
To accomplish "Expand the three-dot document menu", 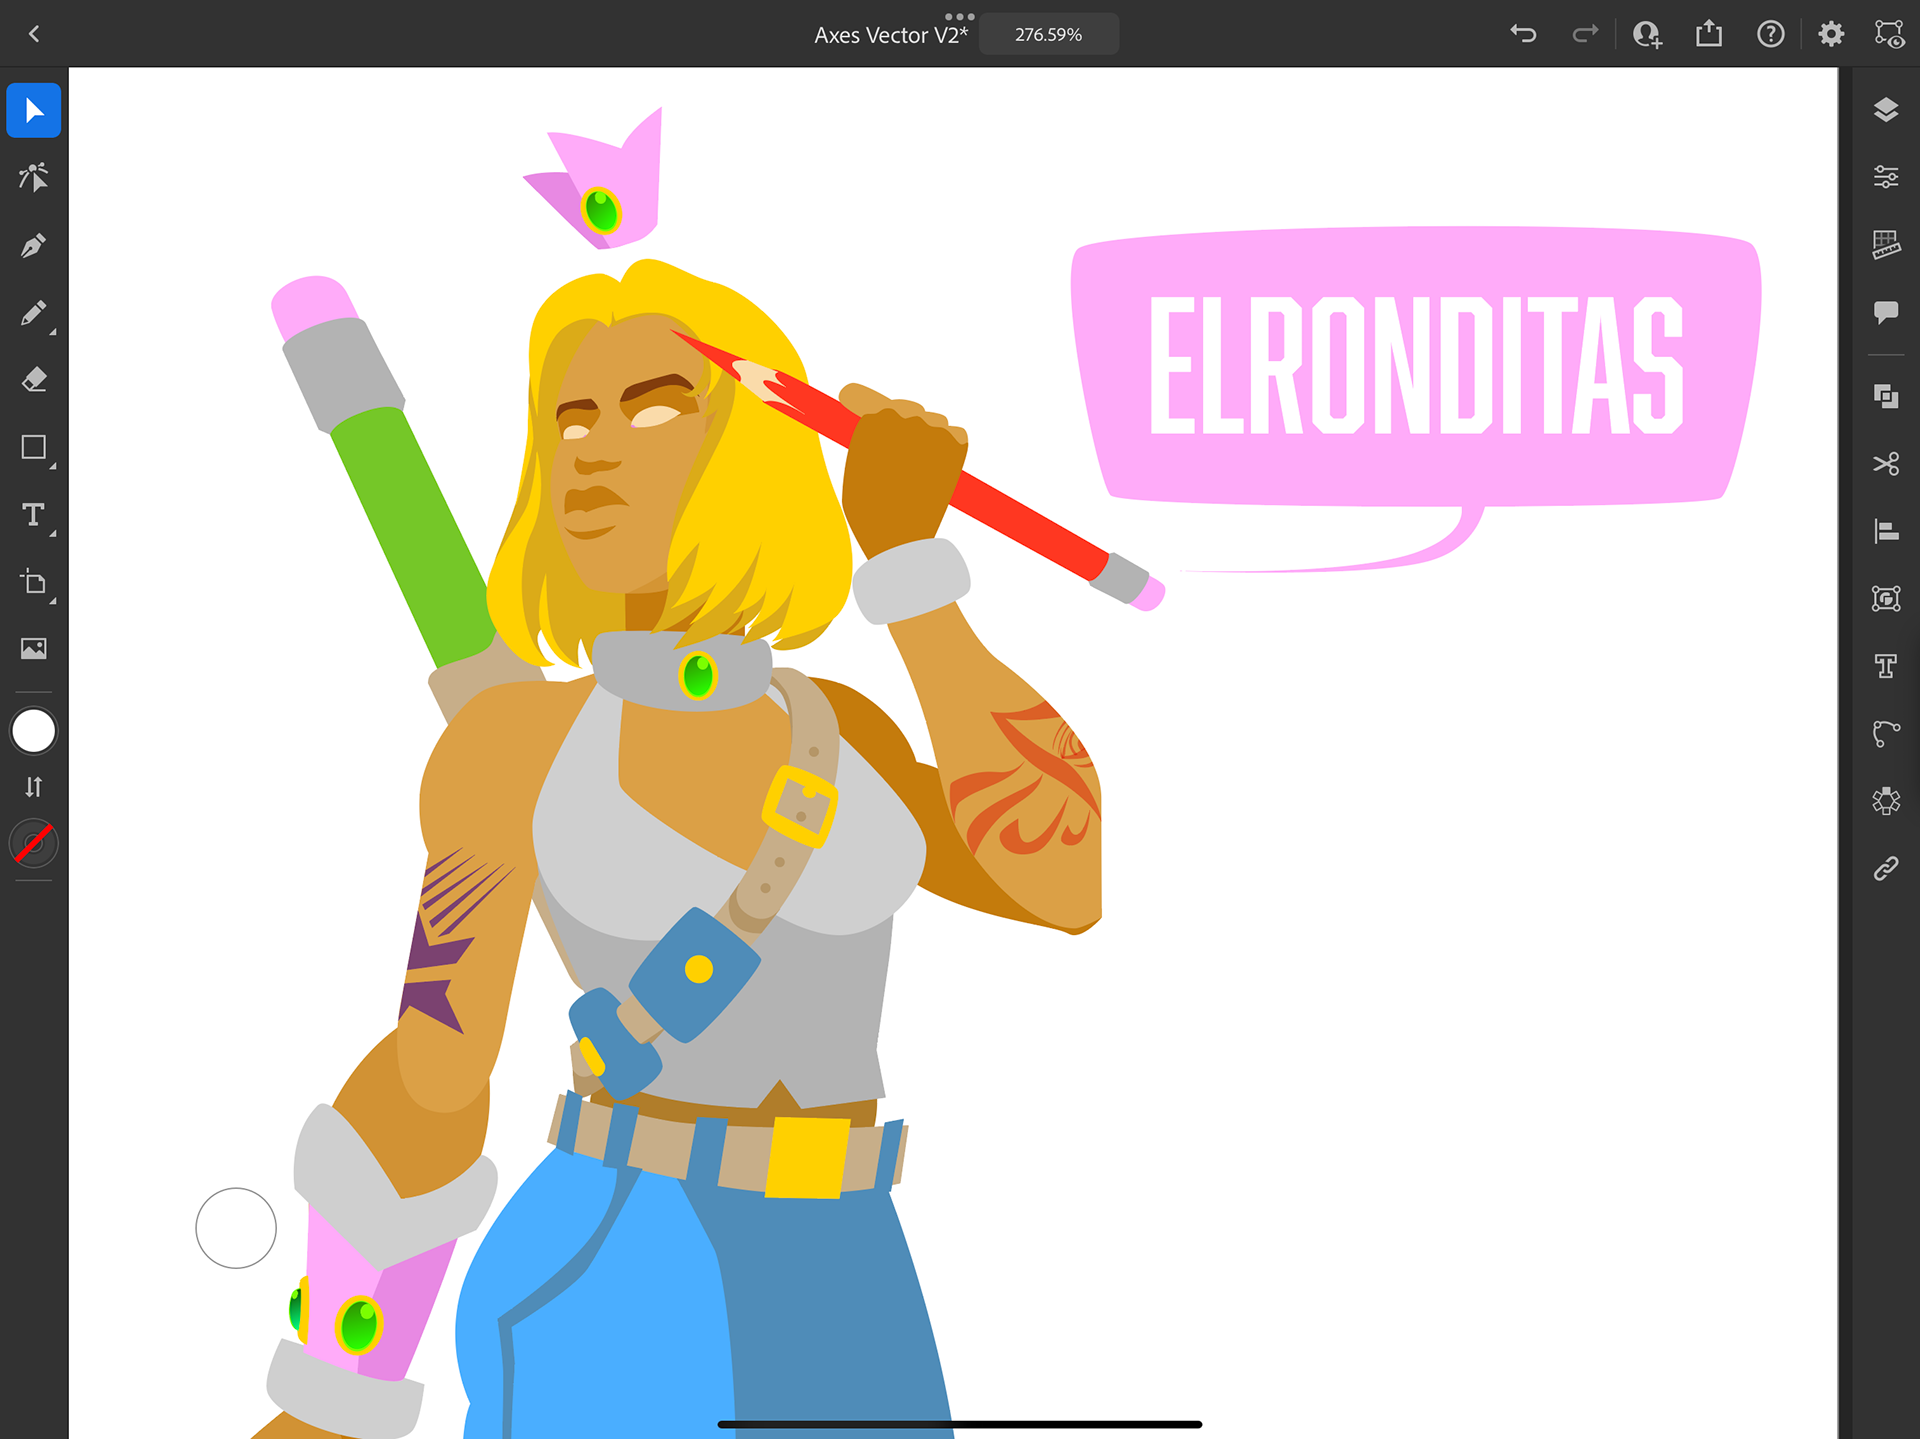I will [x=958, y=16].
